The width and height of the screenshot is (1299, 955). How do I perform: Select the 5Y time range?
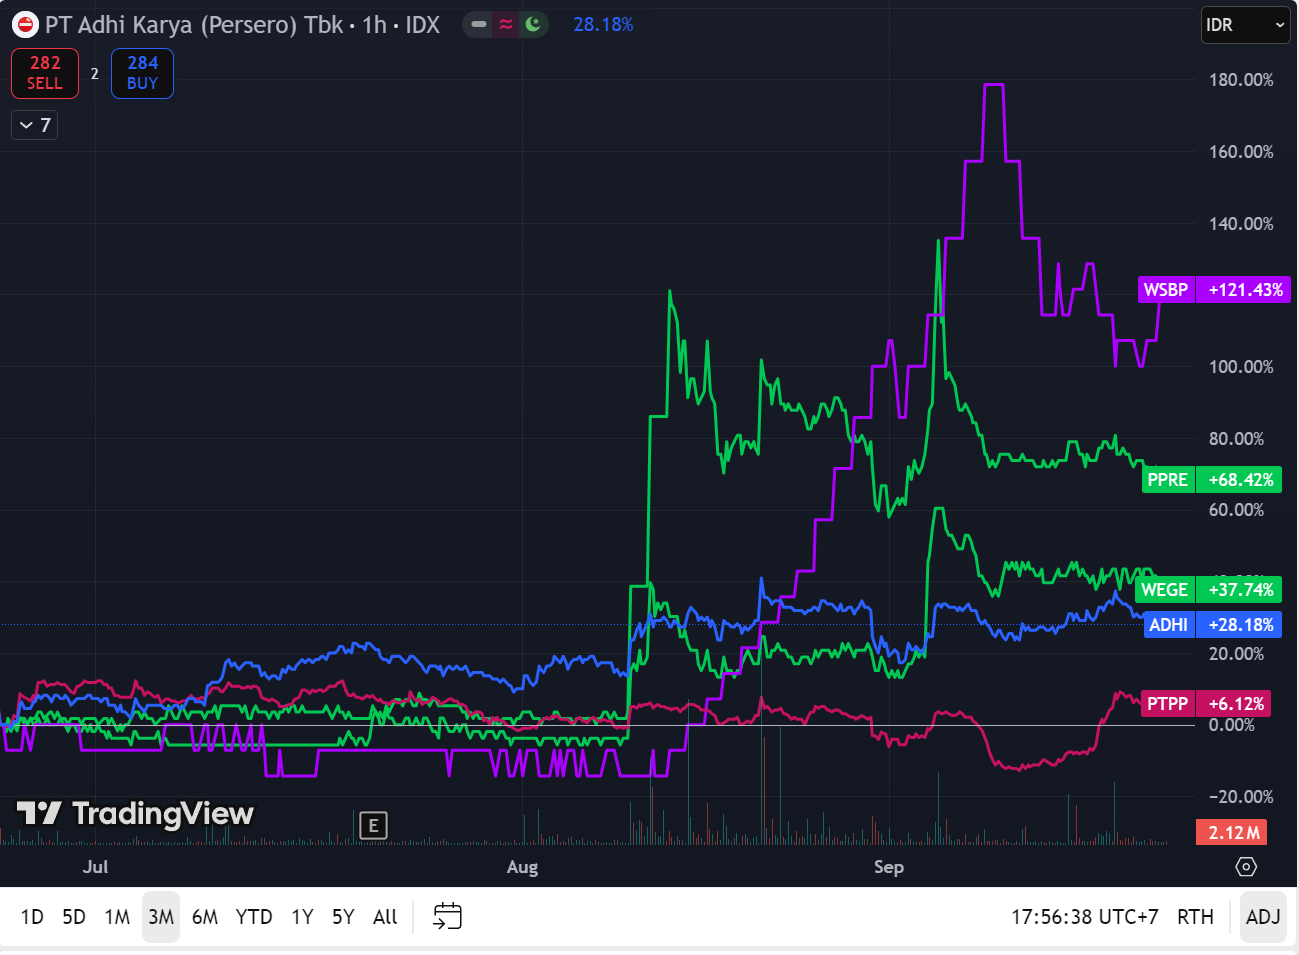[343, 917]
